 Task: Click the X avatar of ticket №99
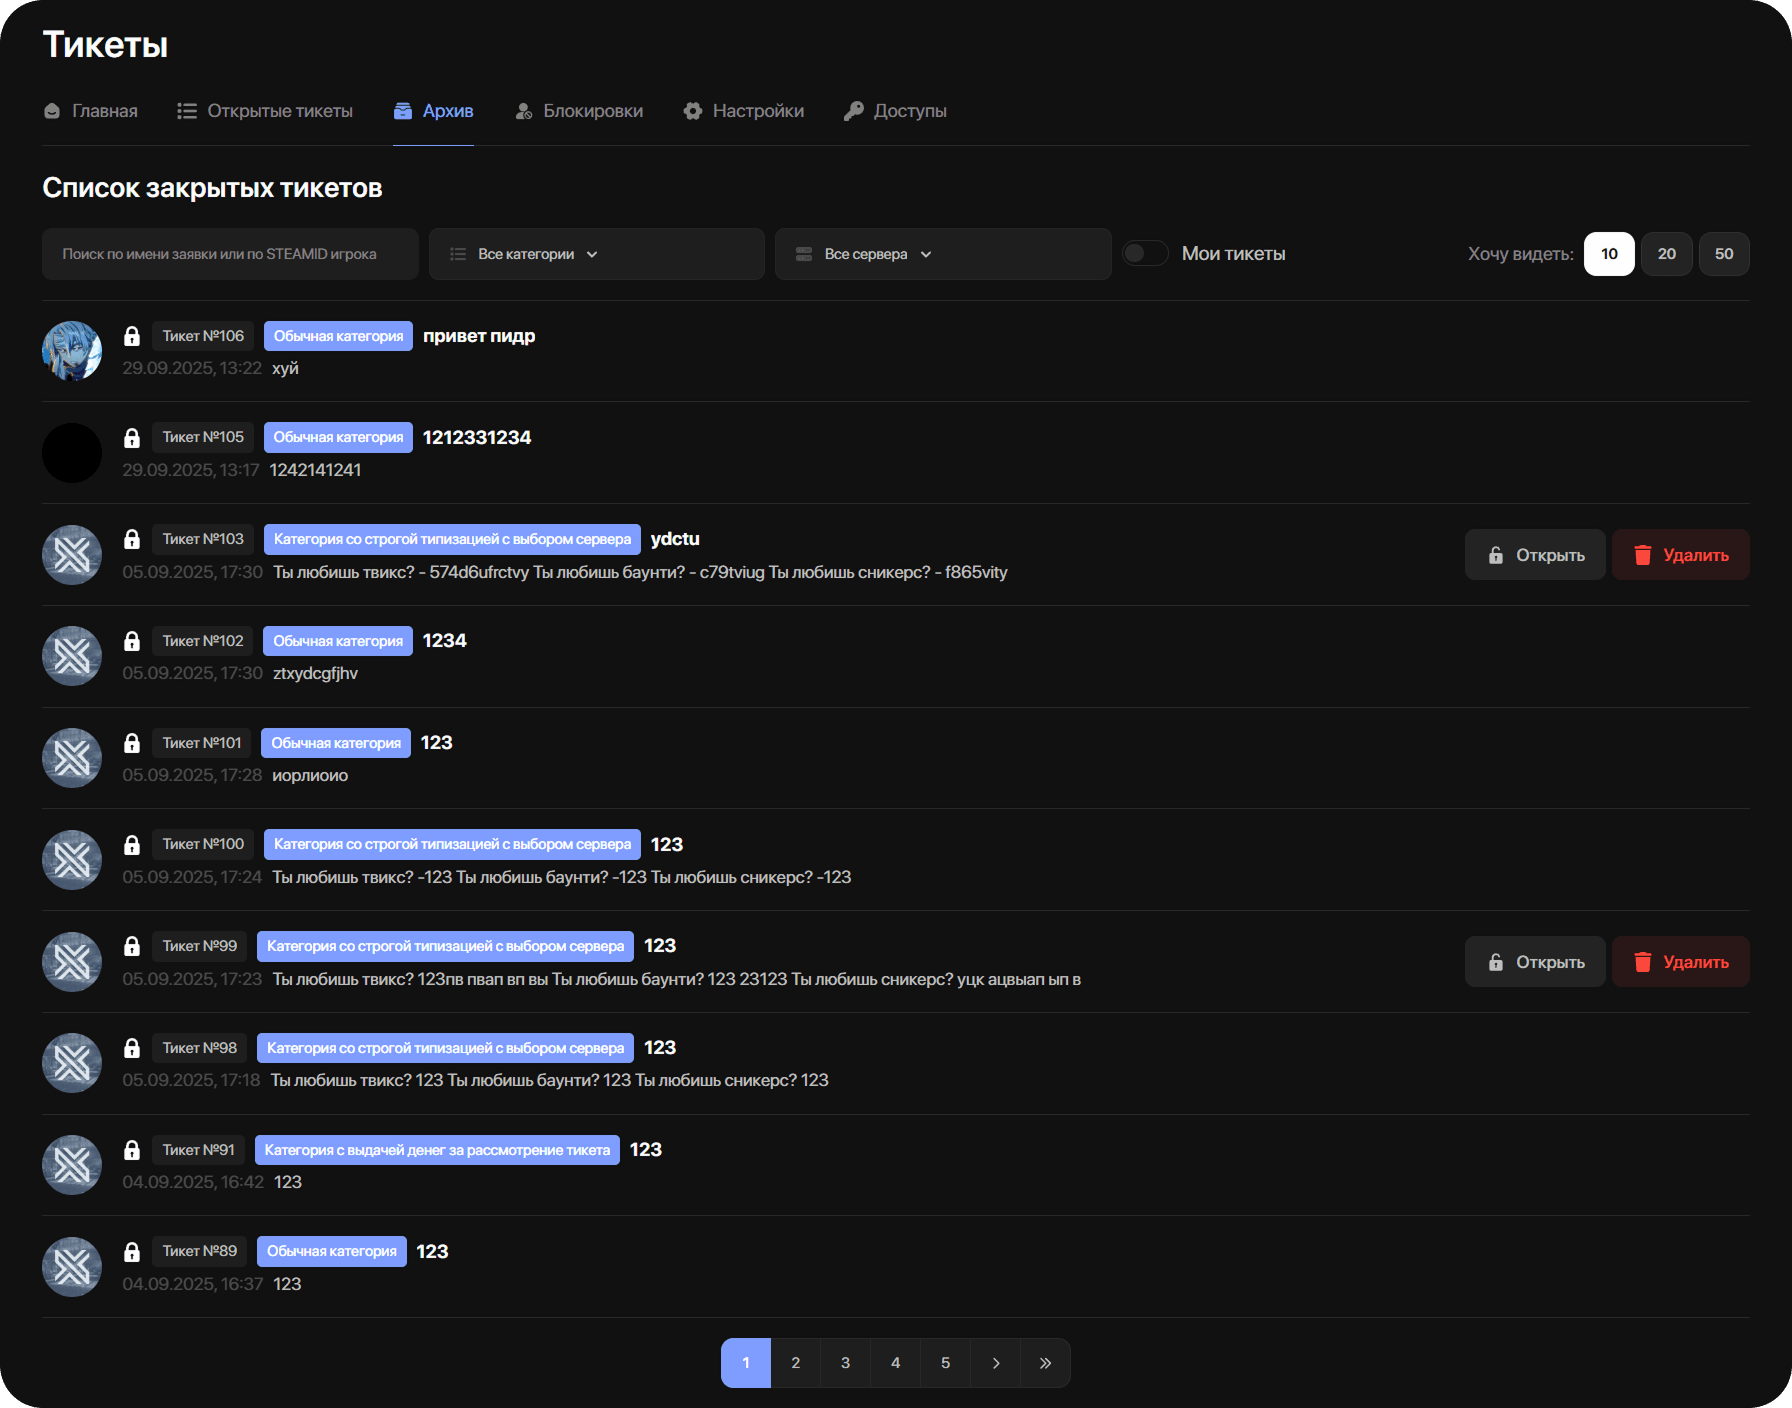coord(72,962)
